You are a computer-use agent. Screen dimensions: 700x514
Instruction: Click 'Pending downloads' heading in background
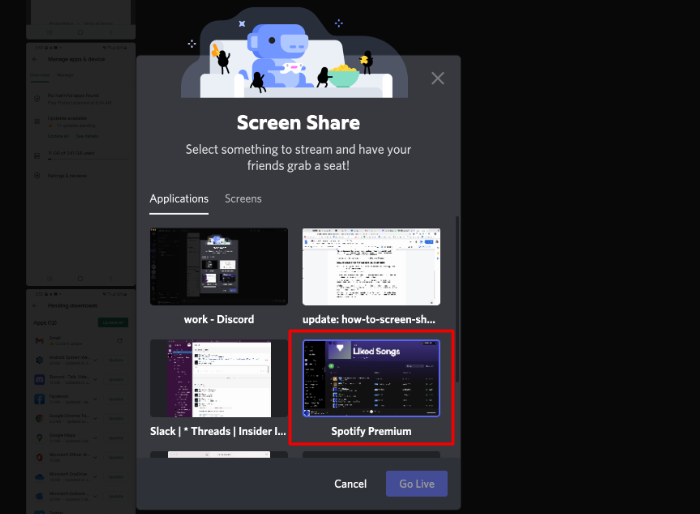tap(72, 306)
